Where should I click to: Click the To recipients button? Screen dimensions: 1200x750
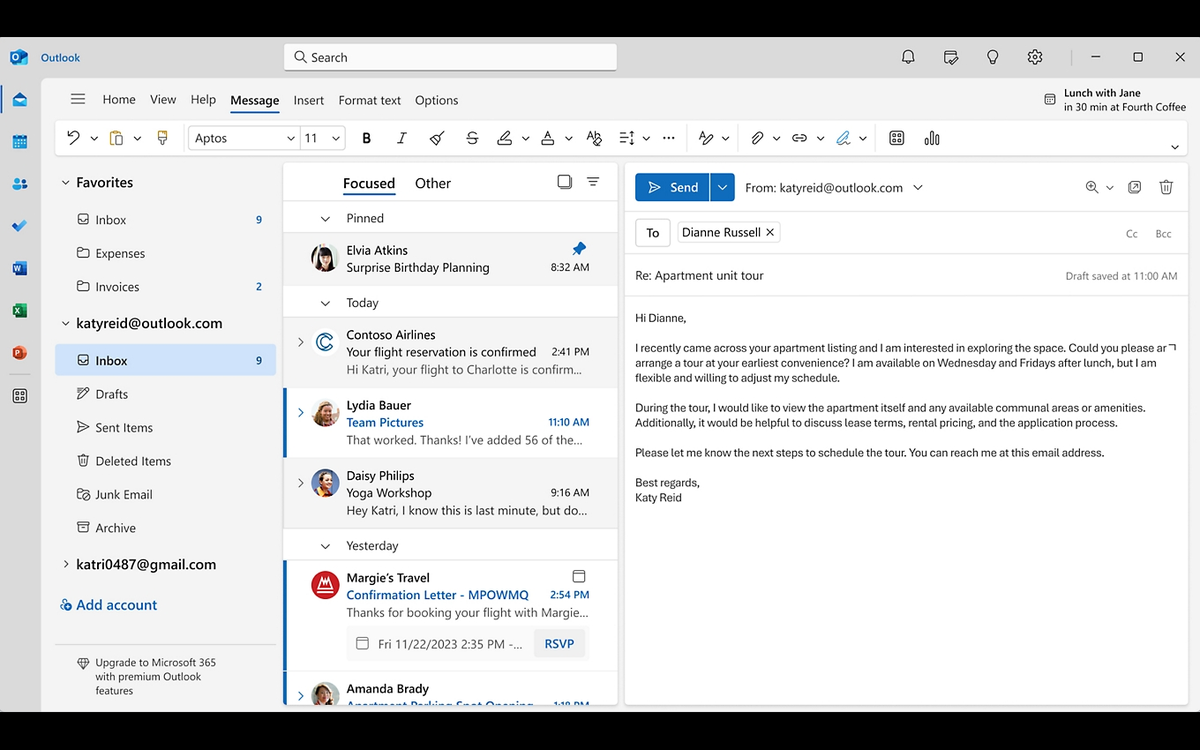(x=653, y=232)
